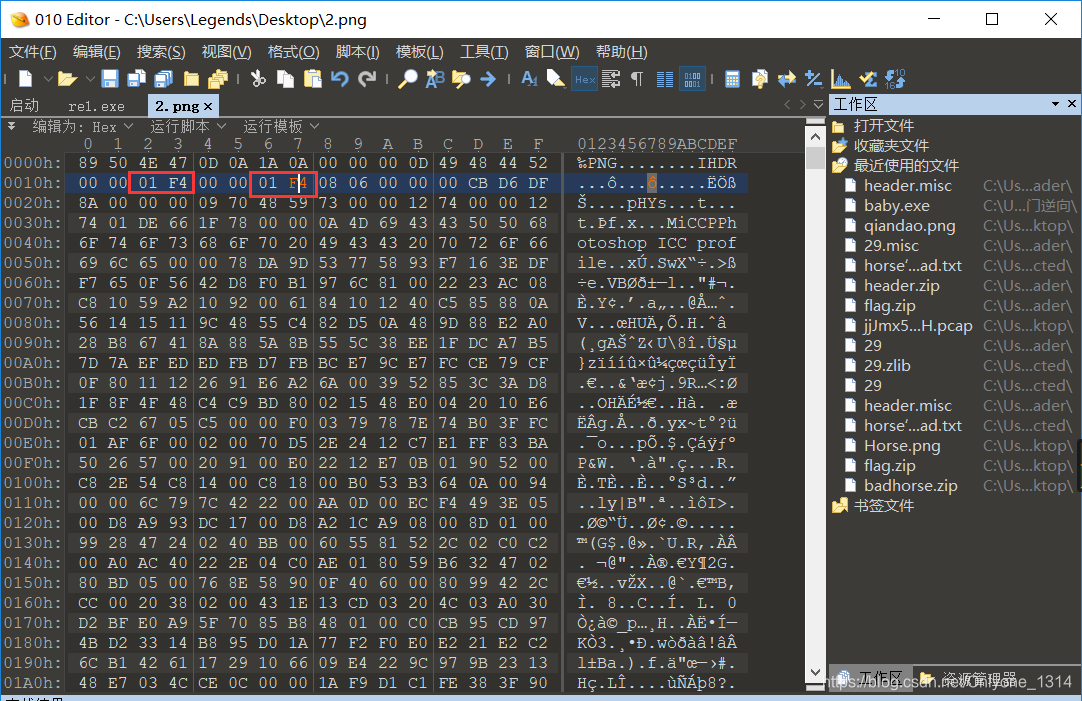Open a file with the Open folder icon
The image size is (1082, 701).
tap(67, 79)
